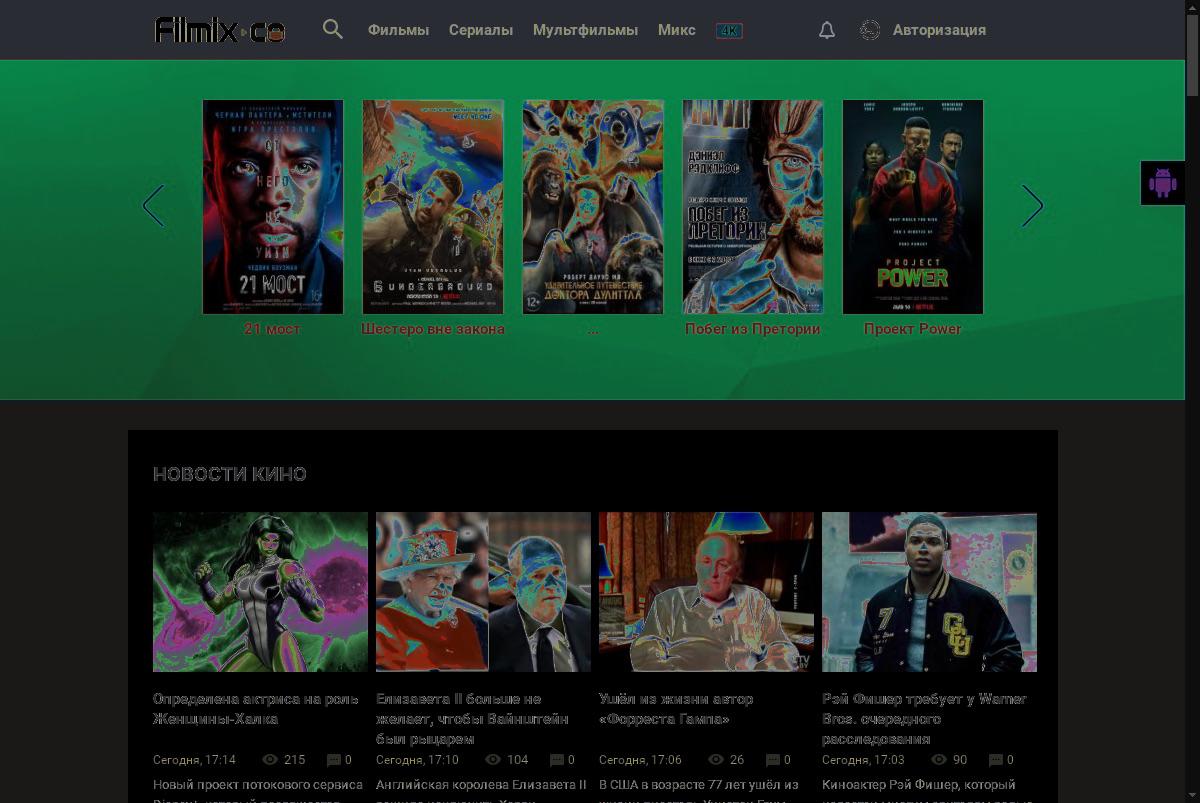Click the 4K badge icon
1200x803 pixels.
pos(729,31)
